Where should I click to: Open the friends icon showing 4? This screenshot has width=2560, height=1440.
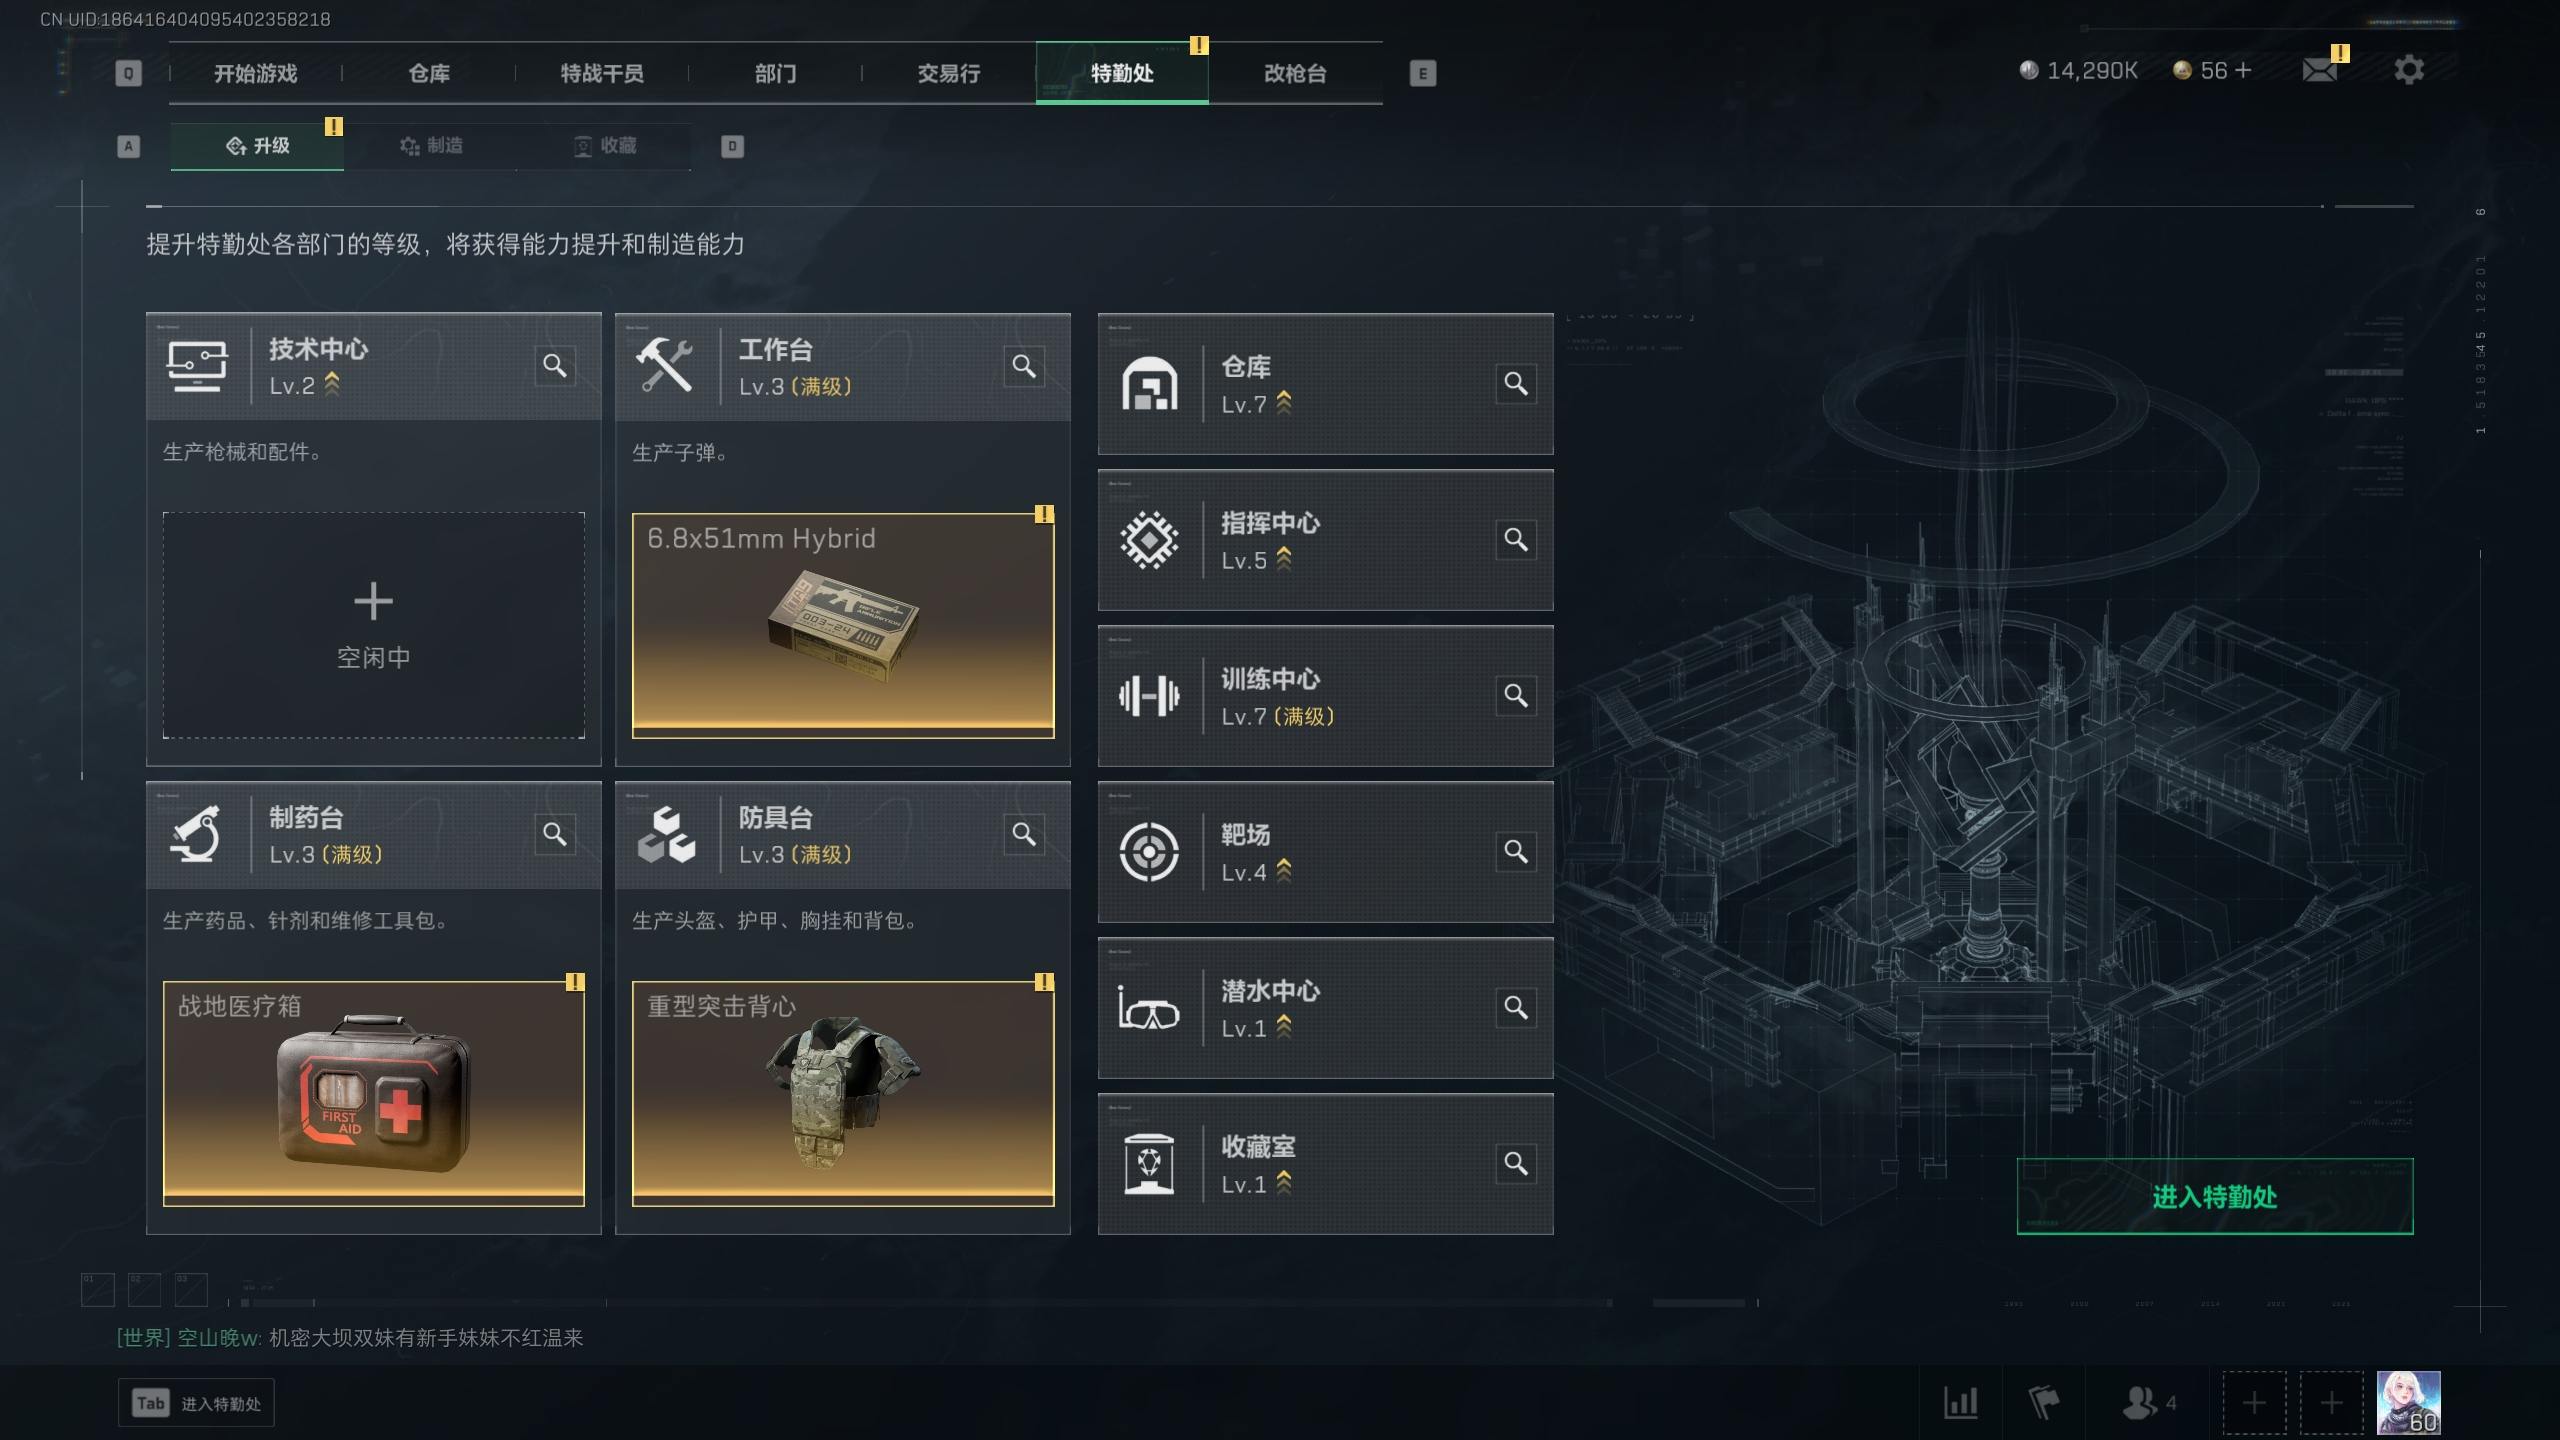(2148, 1403)
